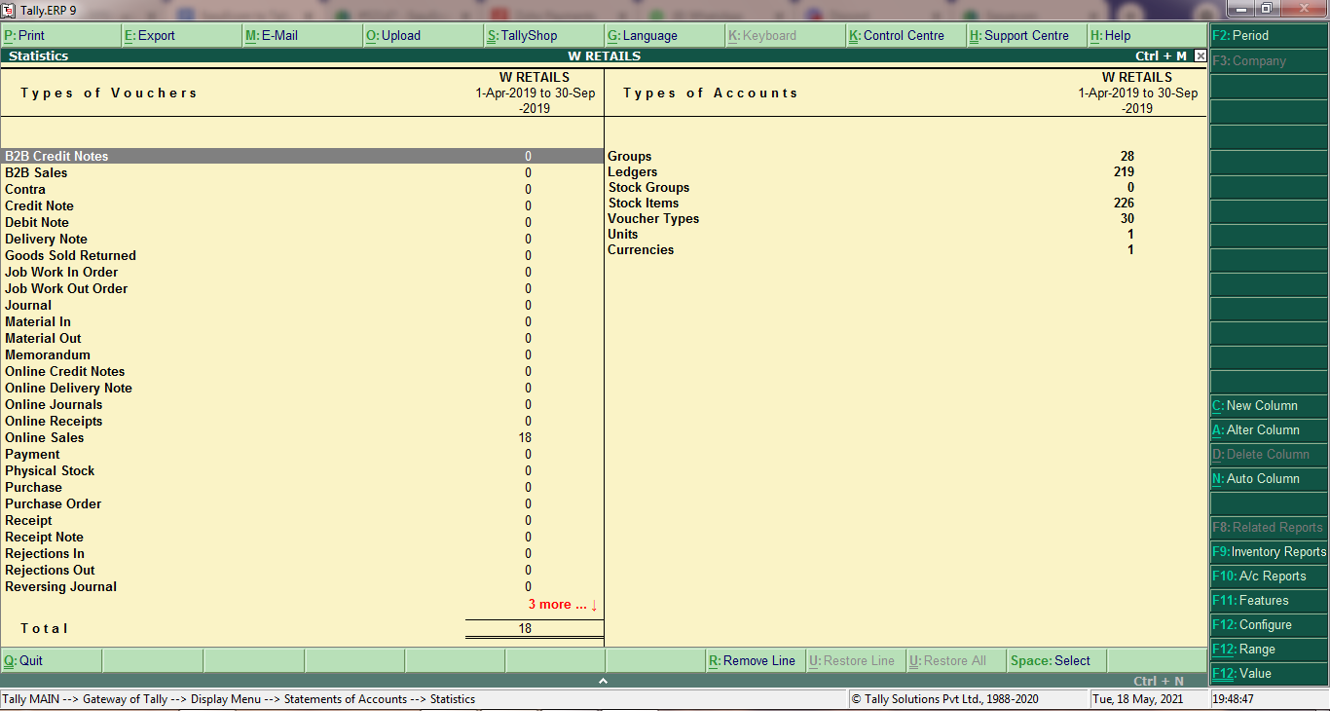Click A: Alter Column button
The height and width of the screenshot is (711, 1330).
(x=1269, y=430)
